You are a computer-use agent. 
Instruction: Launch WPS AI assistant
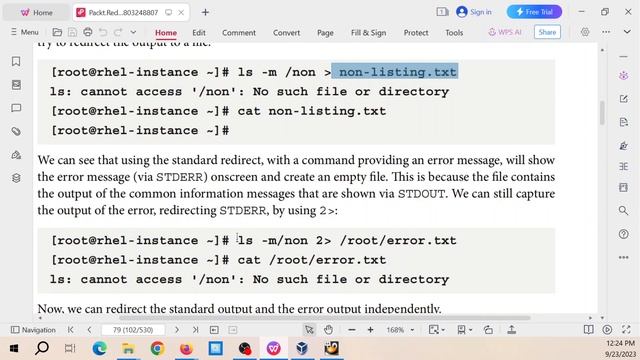pos(505,32)
